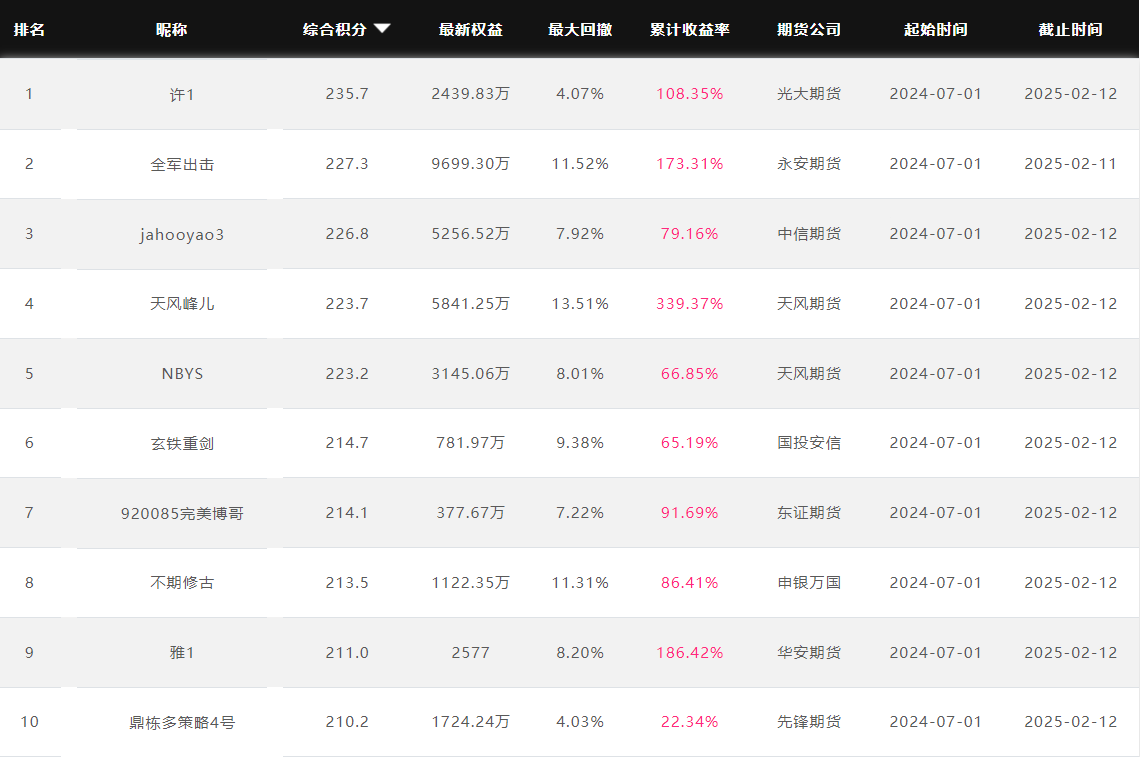Click return rate 186.42%

689,652
